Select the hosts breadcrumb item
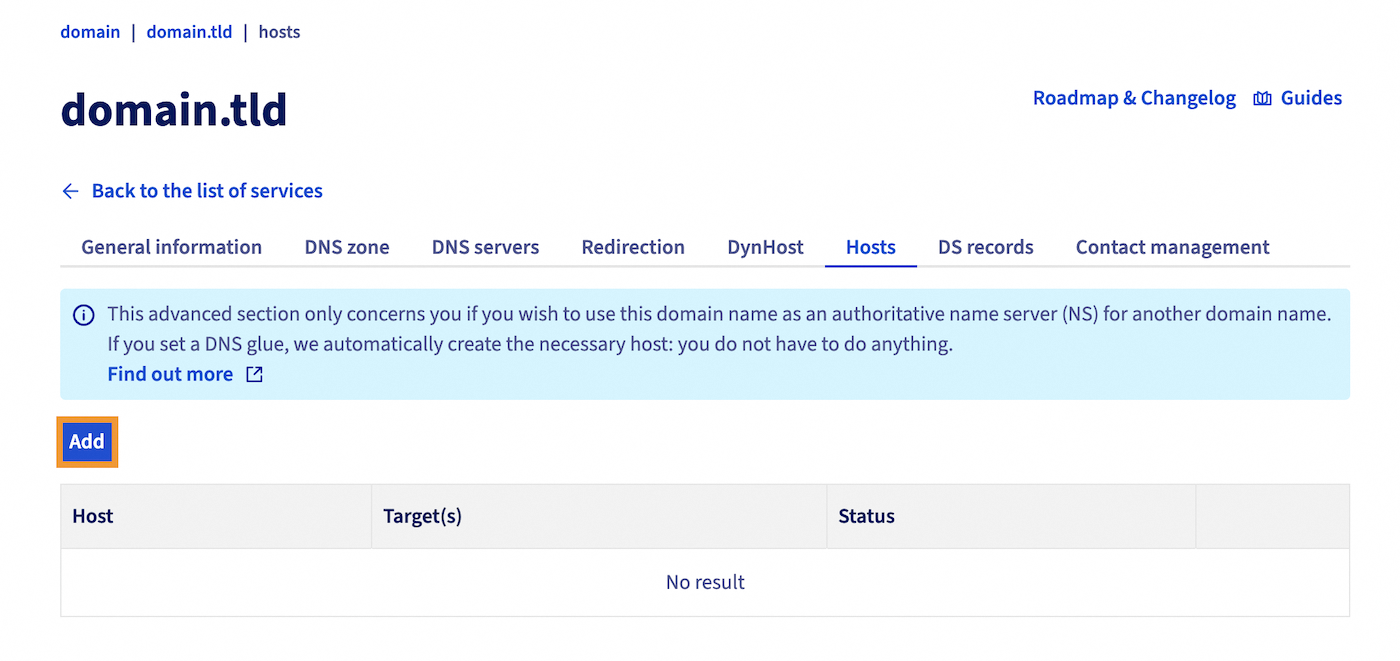The width and height of the screenshot is (1400, 661). pyautogui.click(x=278, y=31)
